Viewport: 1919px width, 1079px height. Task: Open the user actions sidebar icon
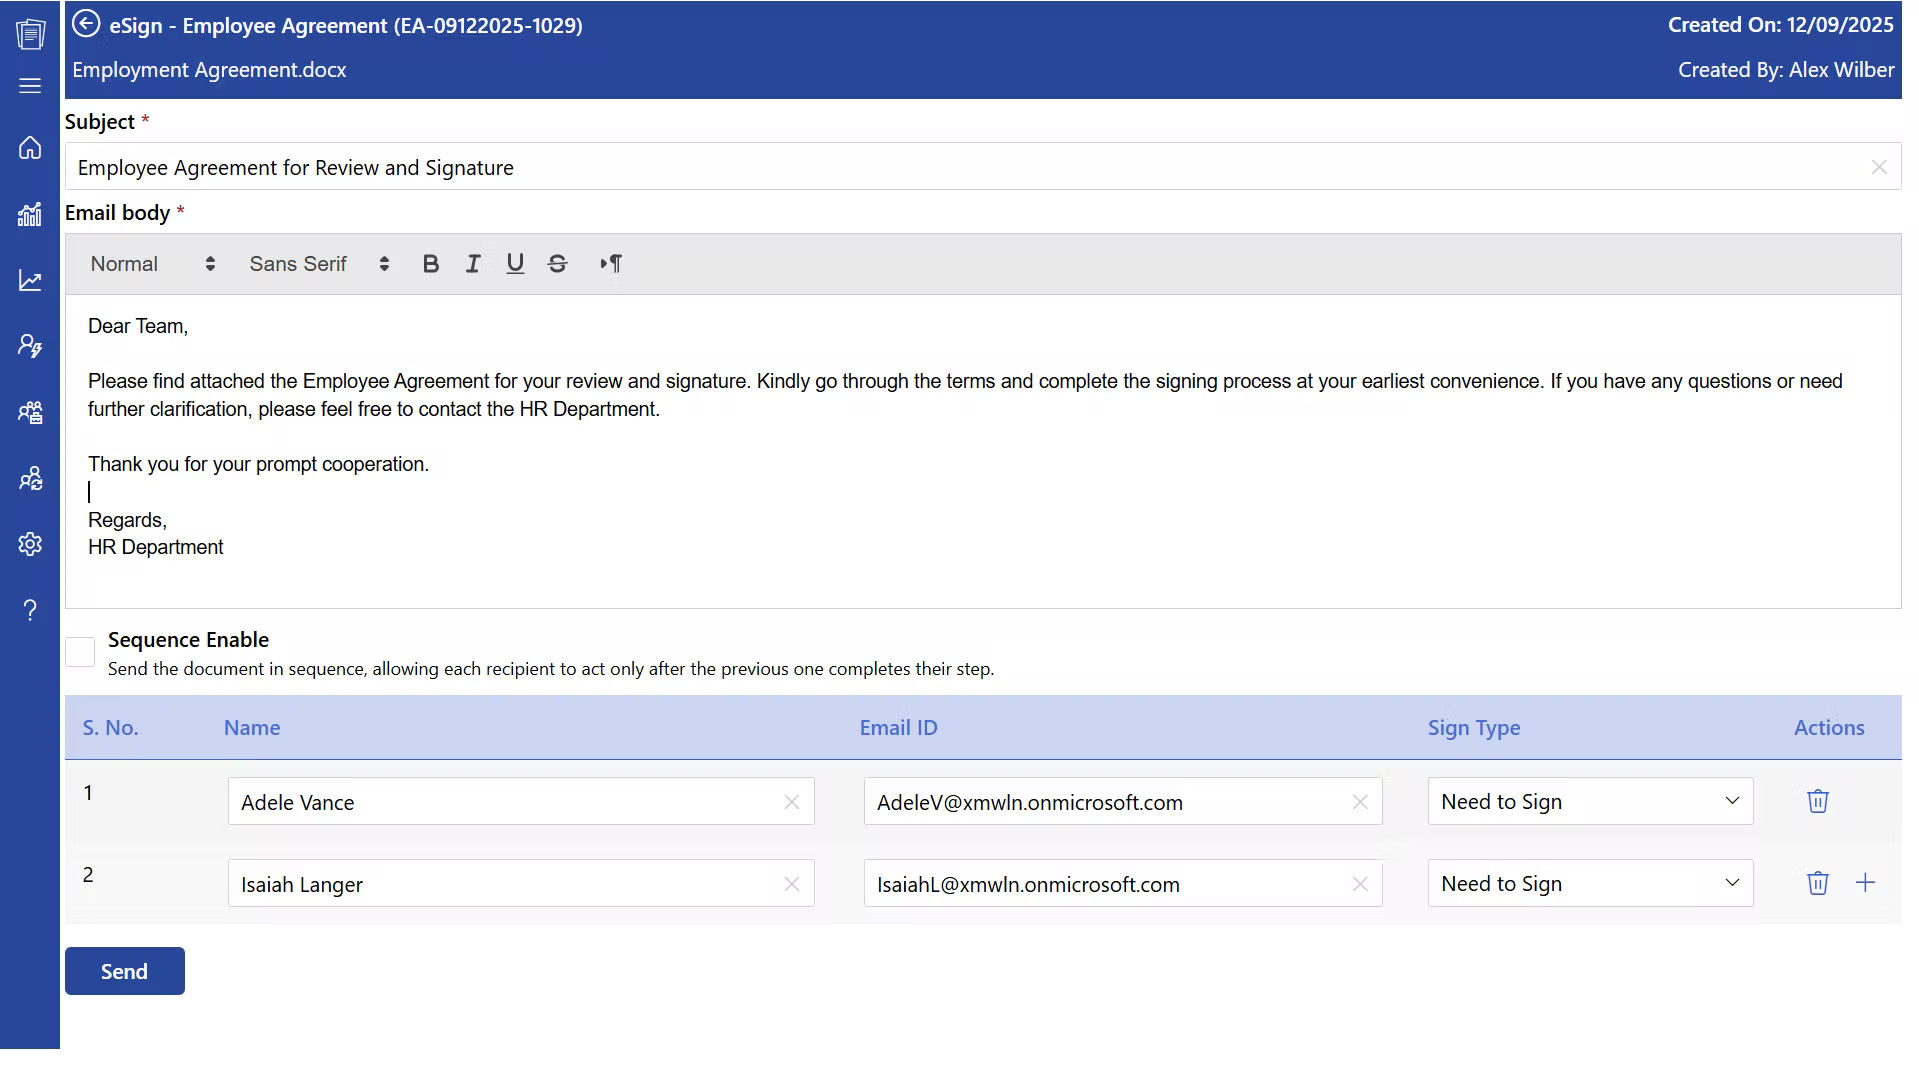30,345
